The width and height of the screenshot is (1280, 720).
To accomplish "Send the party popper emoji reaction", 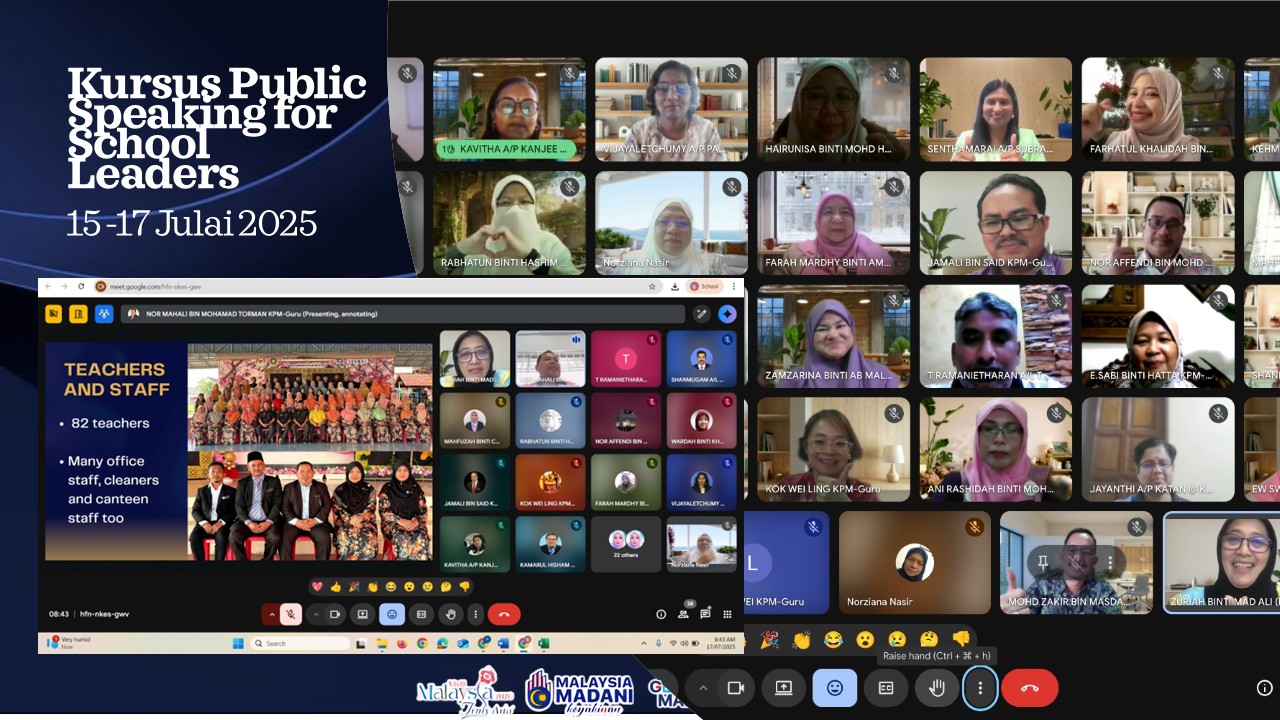I will (769, 639).
